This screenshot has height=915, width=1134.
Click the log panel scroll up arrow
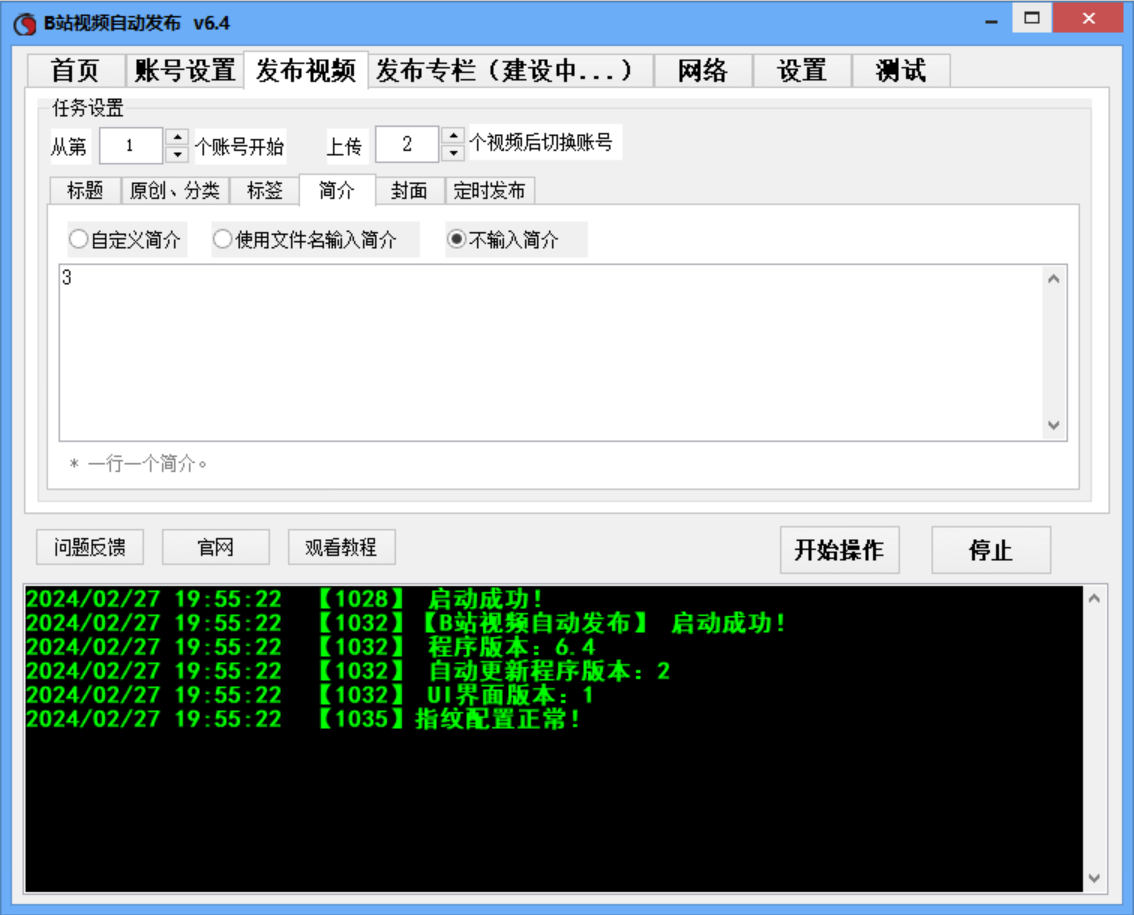[1094, 598]
